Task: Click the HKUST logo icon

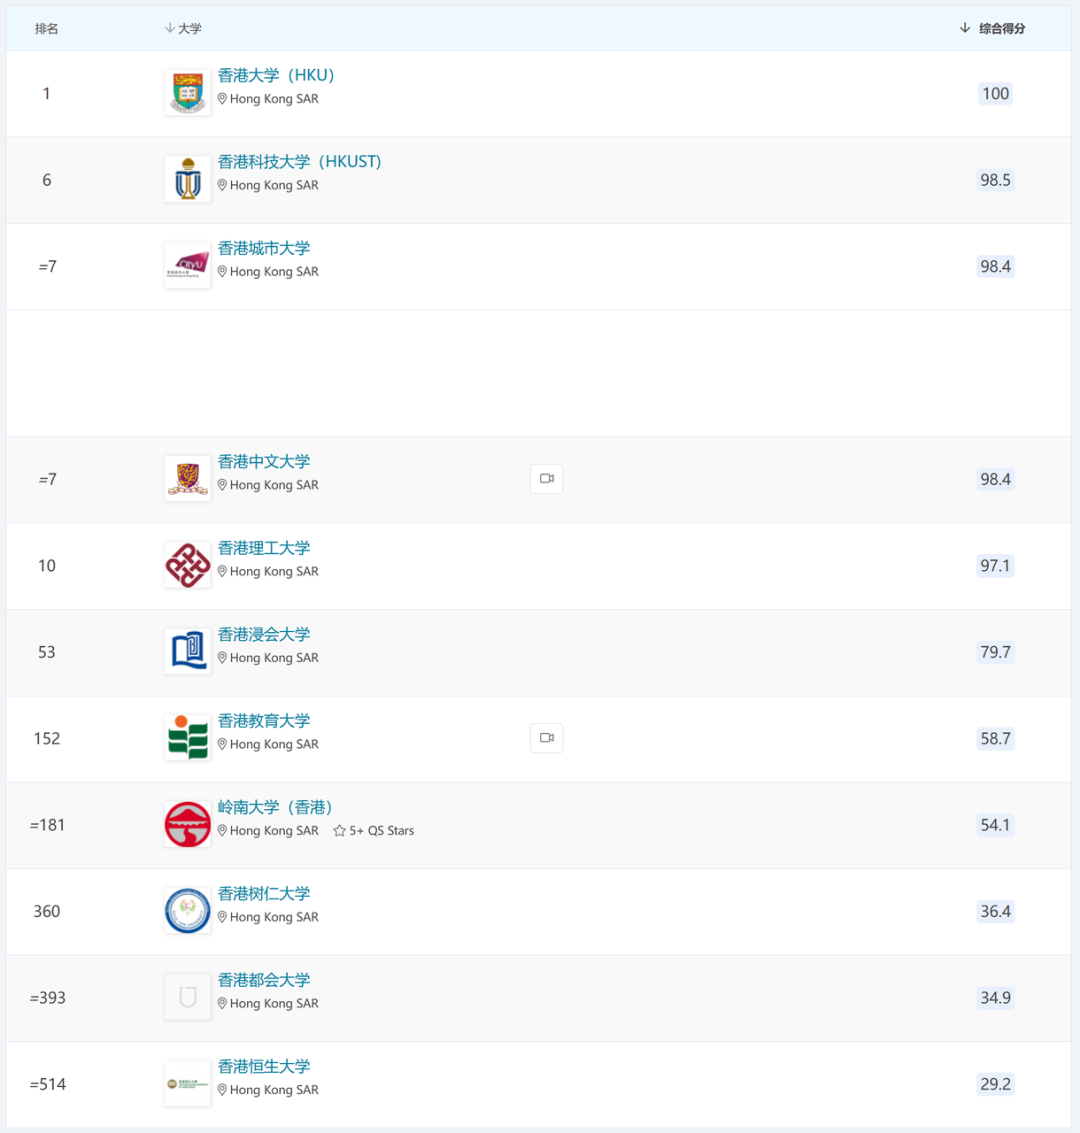Action: click(x=187, y=180)
